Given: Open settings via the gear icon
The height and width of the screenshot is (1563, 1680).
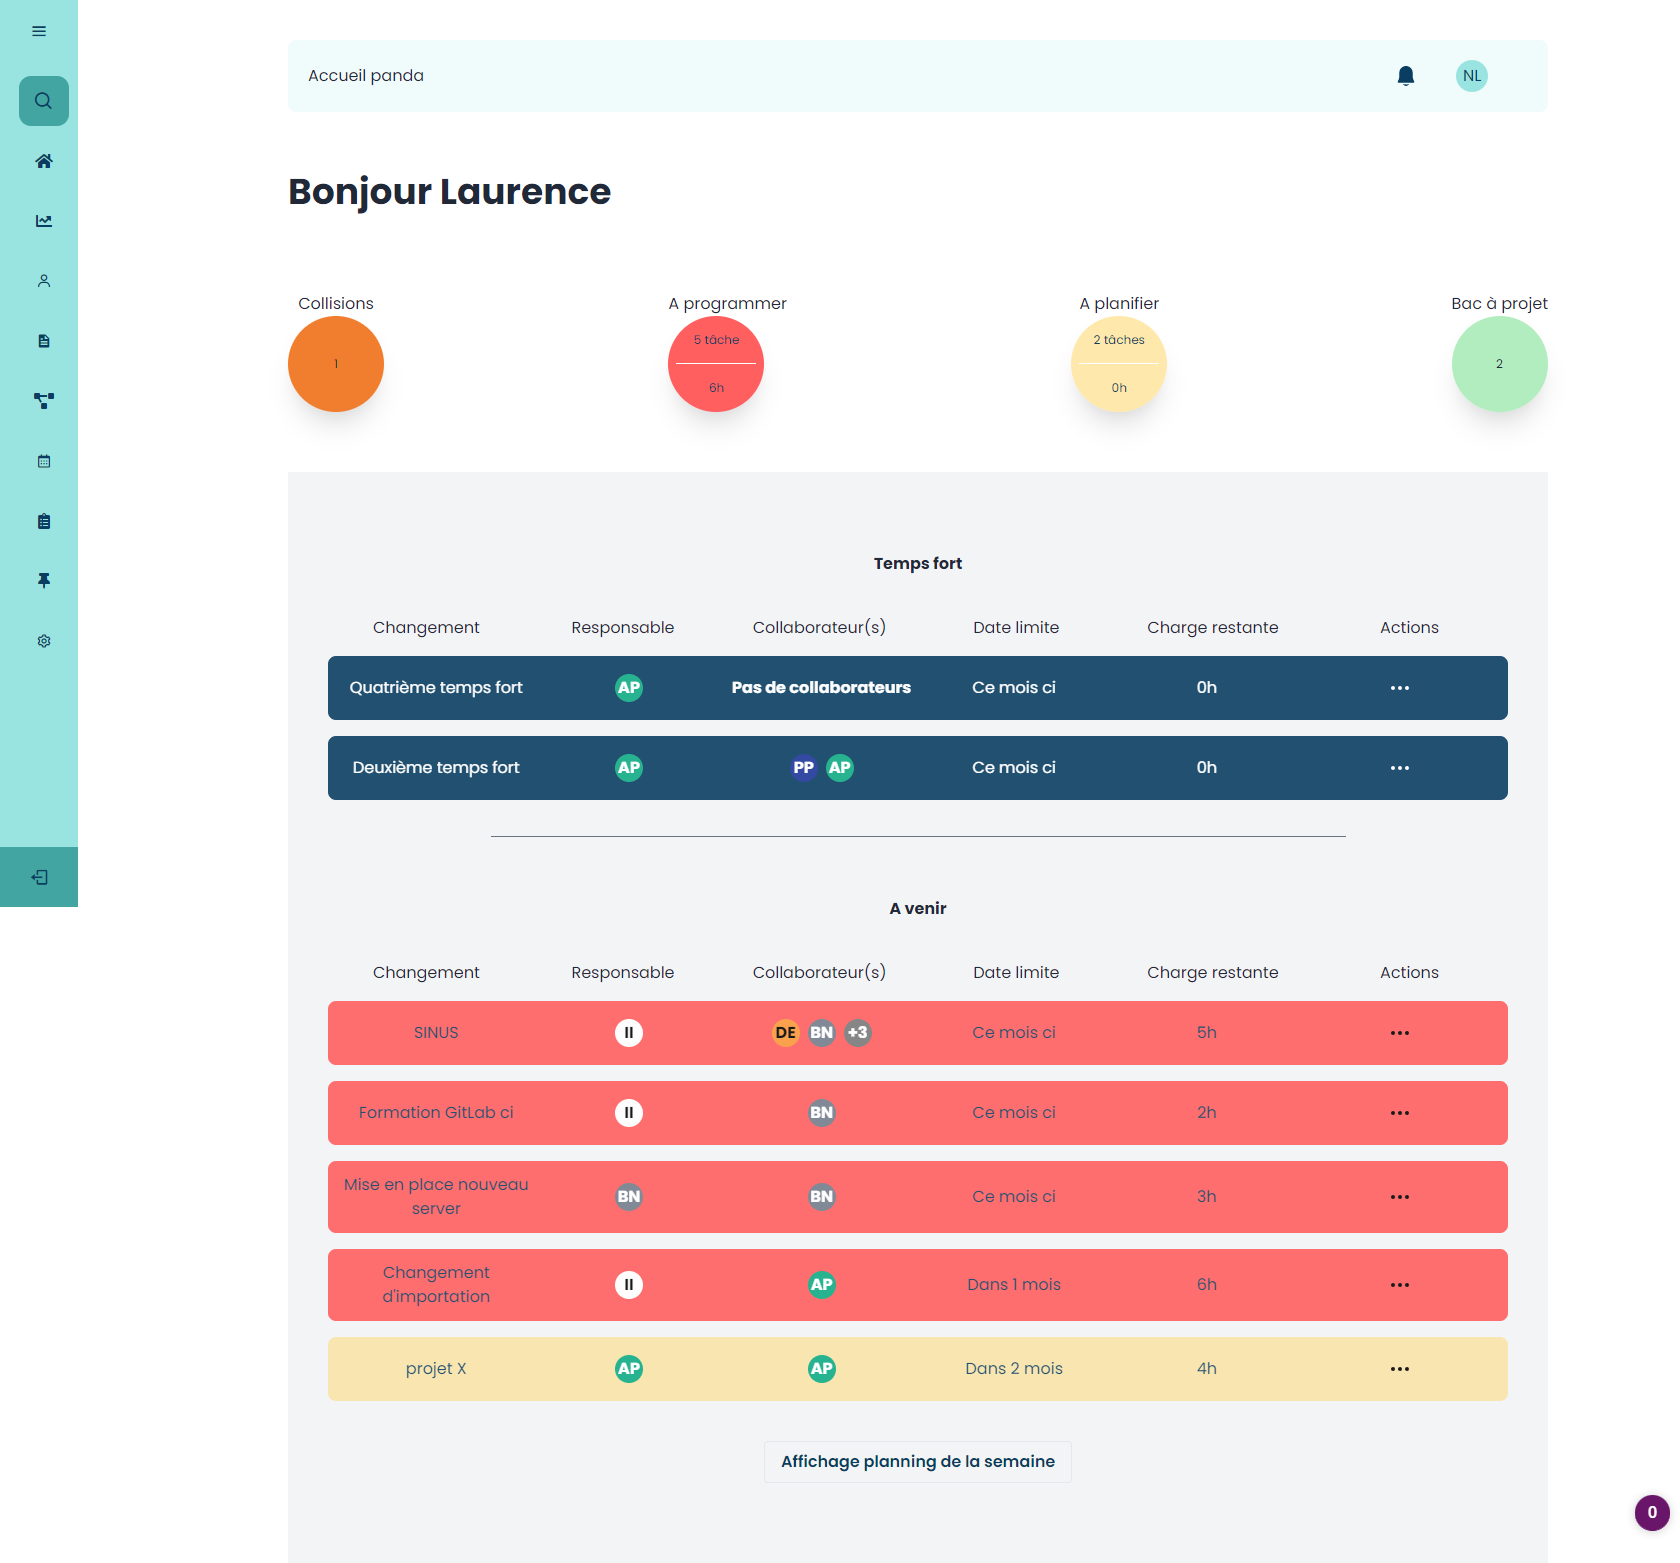Looking at the screenshot, I should (43, 641).
